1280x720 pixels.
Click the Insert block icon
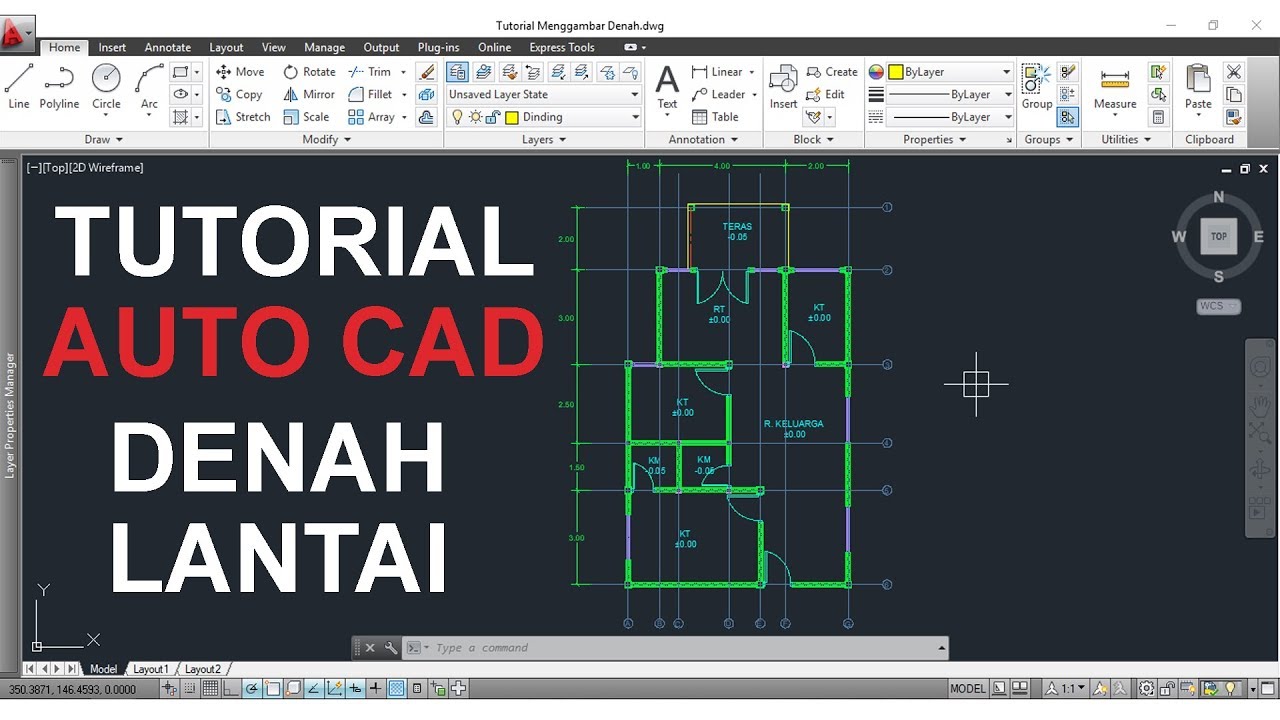click(x=783, y=86)
